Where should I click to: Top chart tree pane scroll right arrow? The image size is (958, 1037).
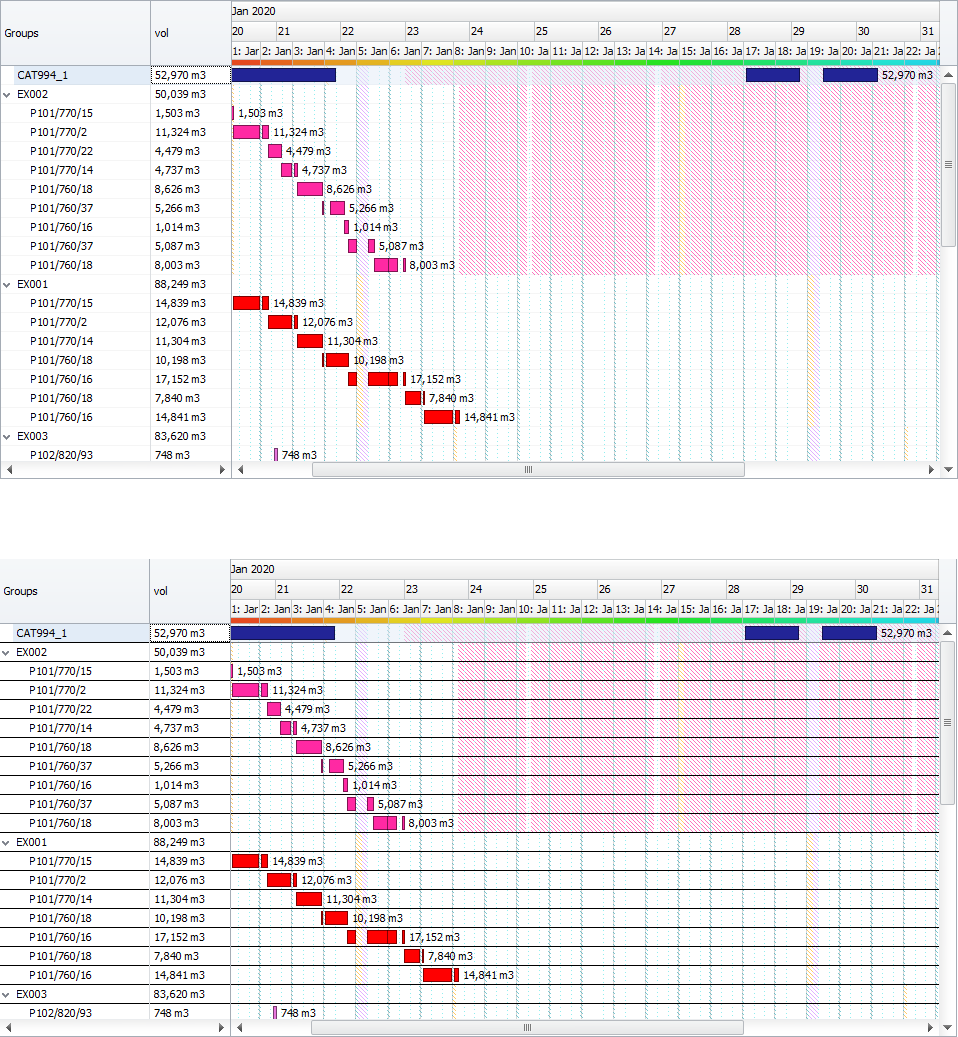[222, 470]
